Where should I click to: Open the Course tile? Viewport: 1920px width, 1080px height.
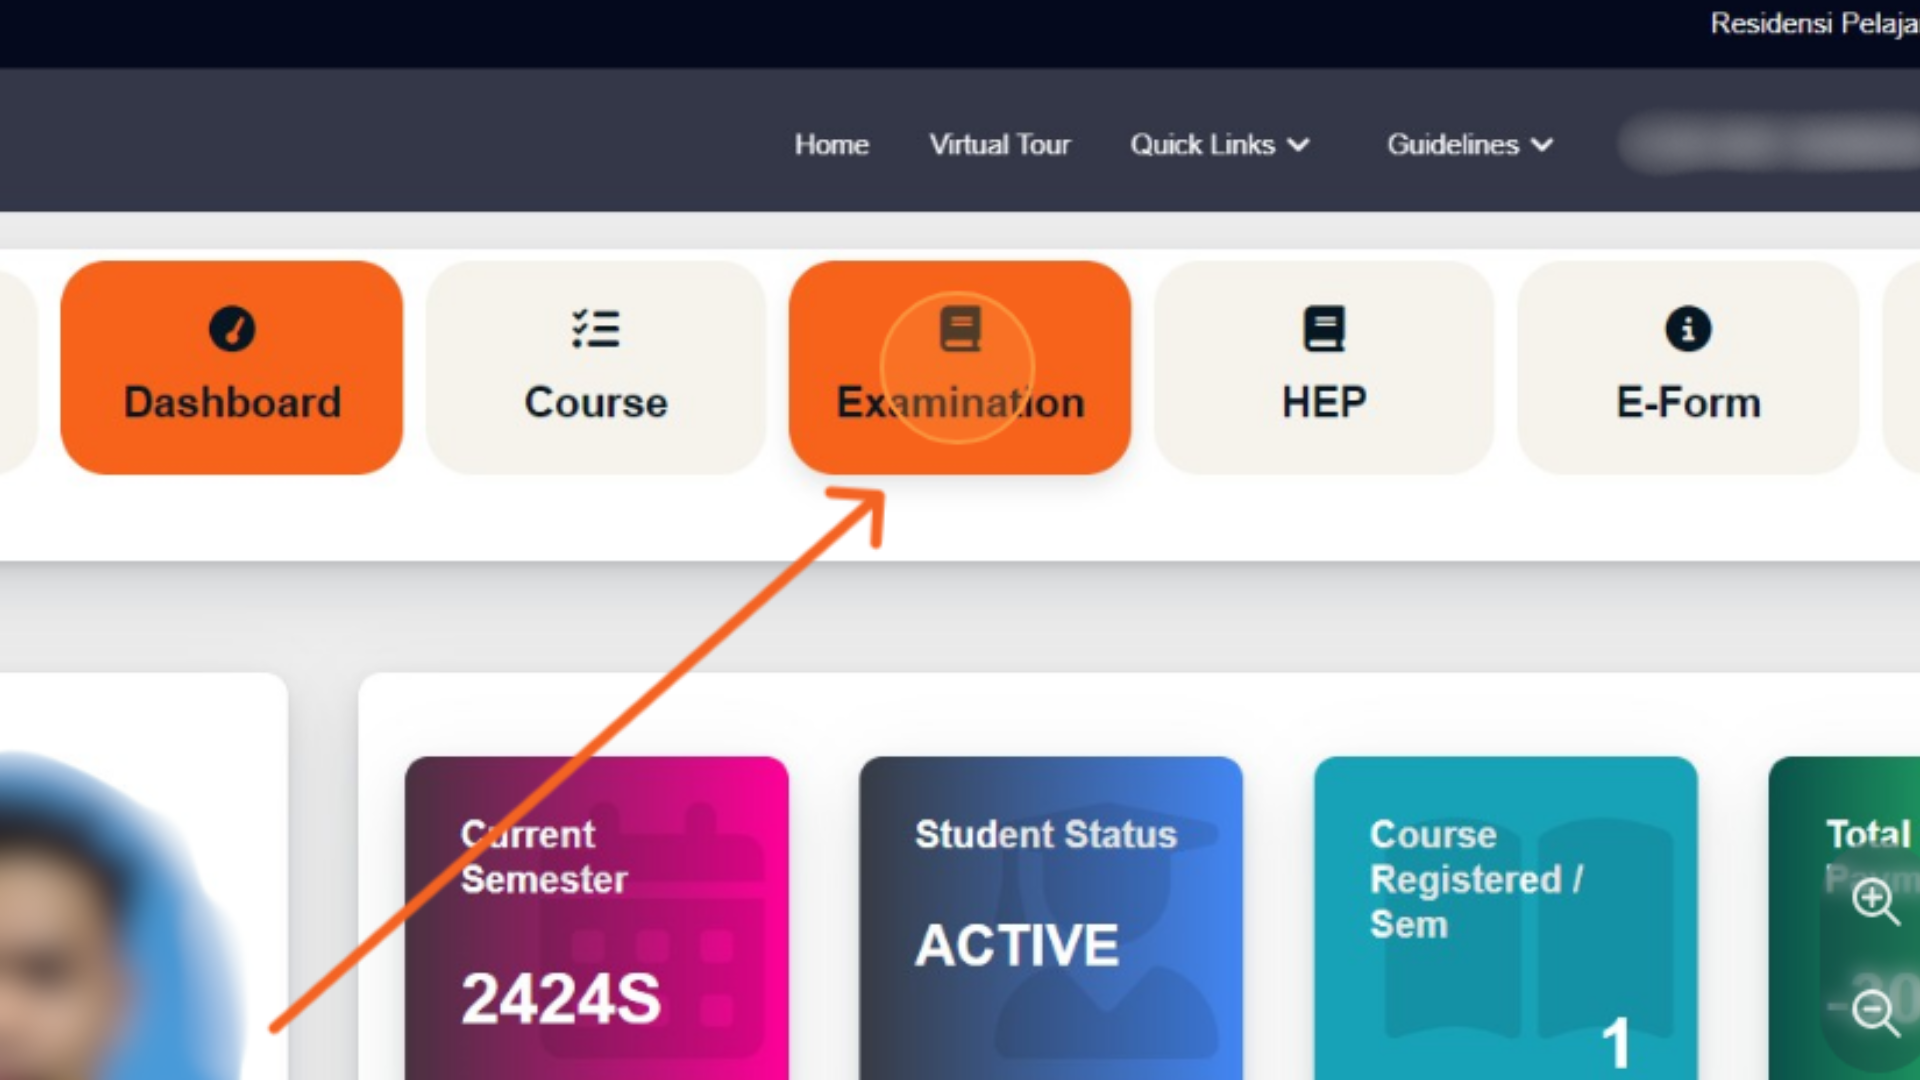[596, 367]
